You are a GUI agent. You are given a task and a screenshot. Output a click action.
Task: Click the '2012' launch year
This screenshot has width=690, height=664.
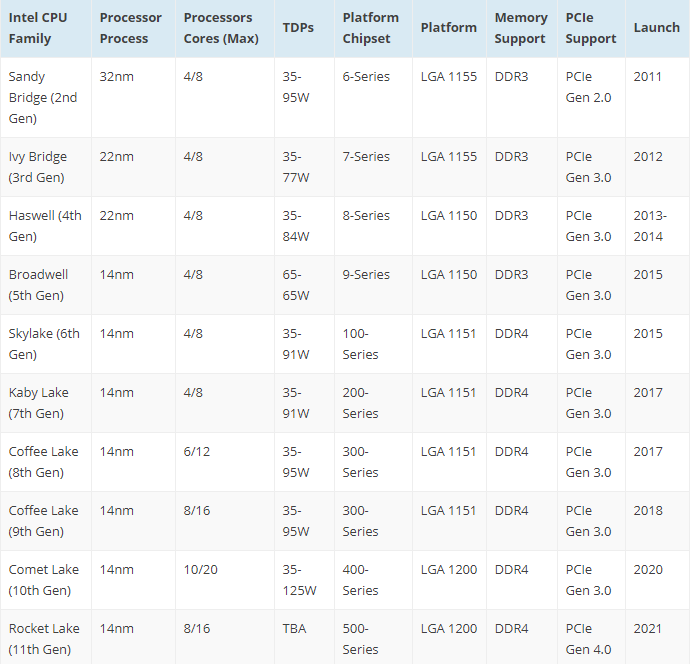coord(648,157)
